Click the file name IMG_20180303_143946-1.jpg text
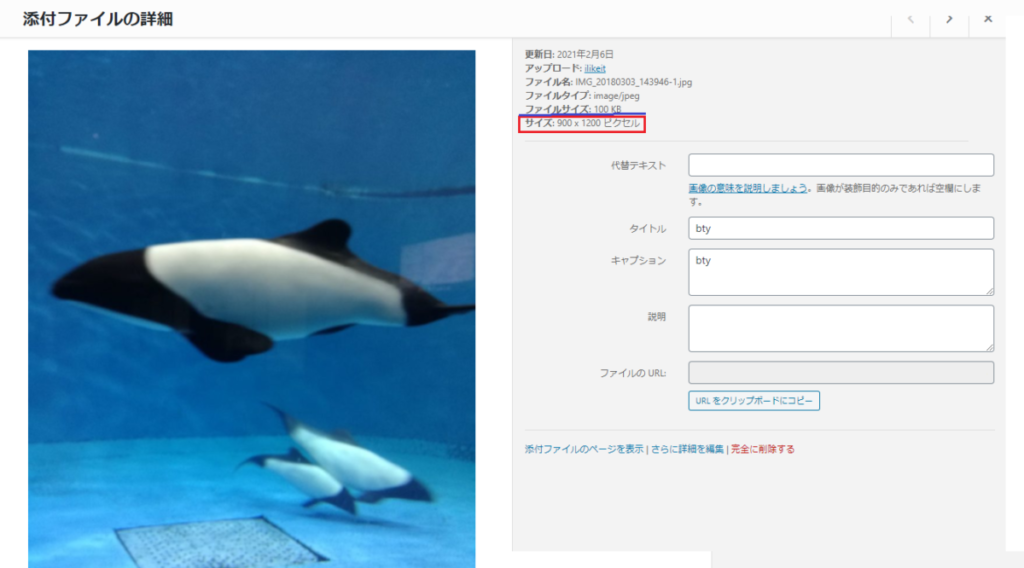1024x568 pixels. tap(633, 82)
